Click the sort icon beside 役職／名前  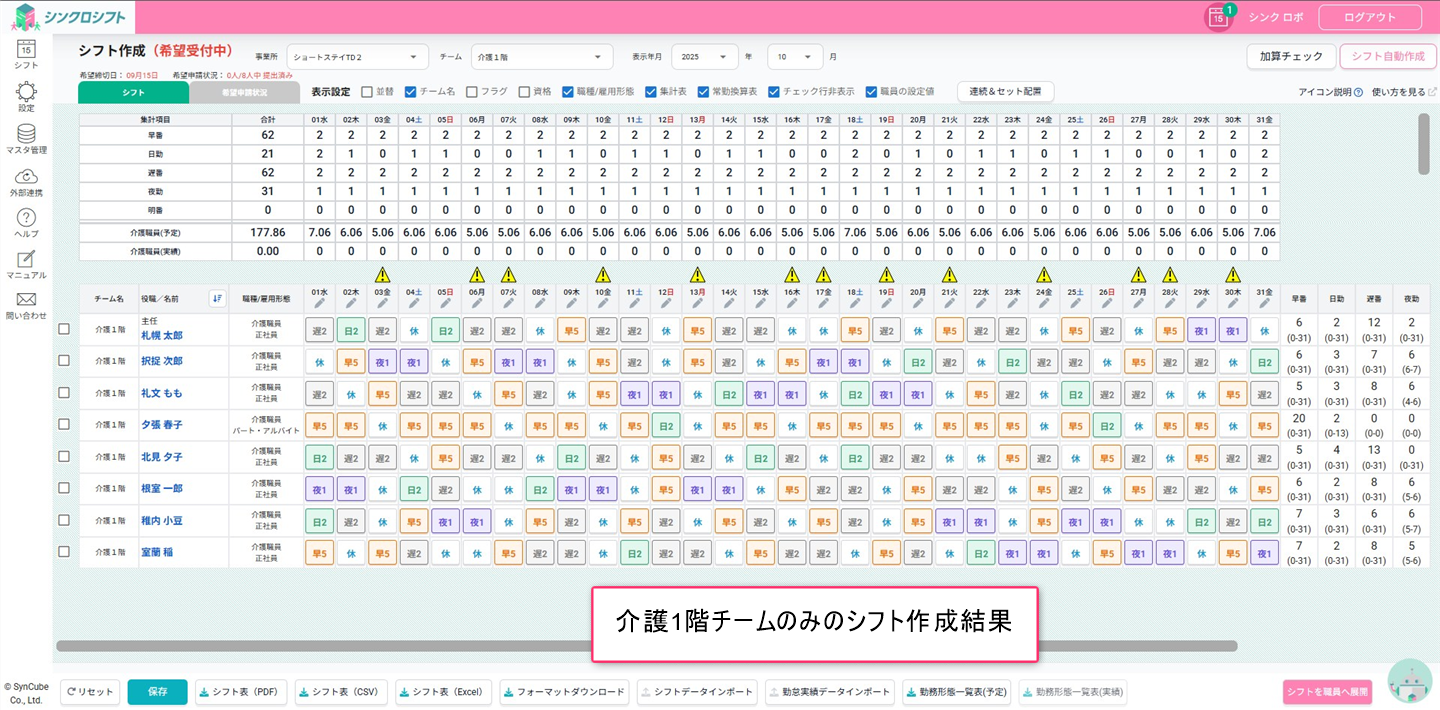click(x=217, y=298)
